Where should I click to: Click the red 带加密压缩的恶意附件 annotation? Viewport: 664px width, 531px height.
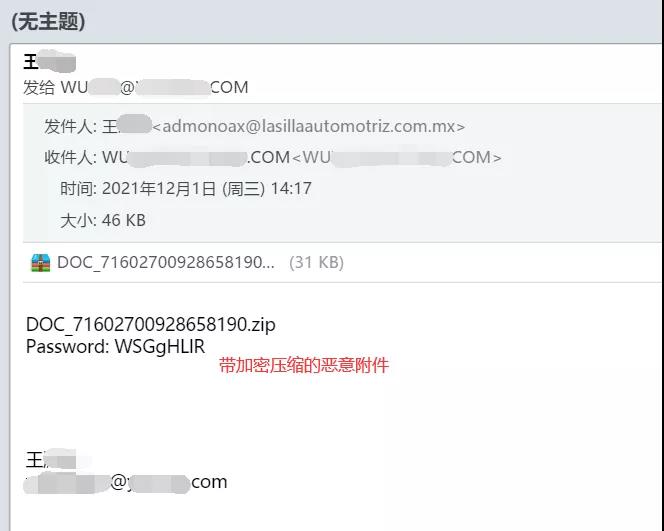pos(304,365)
